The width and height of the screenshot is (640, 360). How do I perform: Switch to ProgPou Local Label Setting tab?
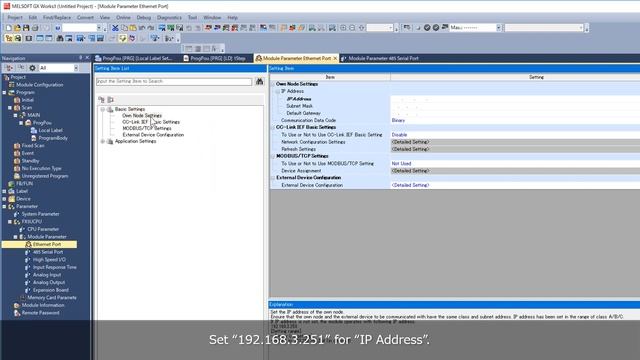[x=133, y=58]
